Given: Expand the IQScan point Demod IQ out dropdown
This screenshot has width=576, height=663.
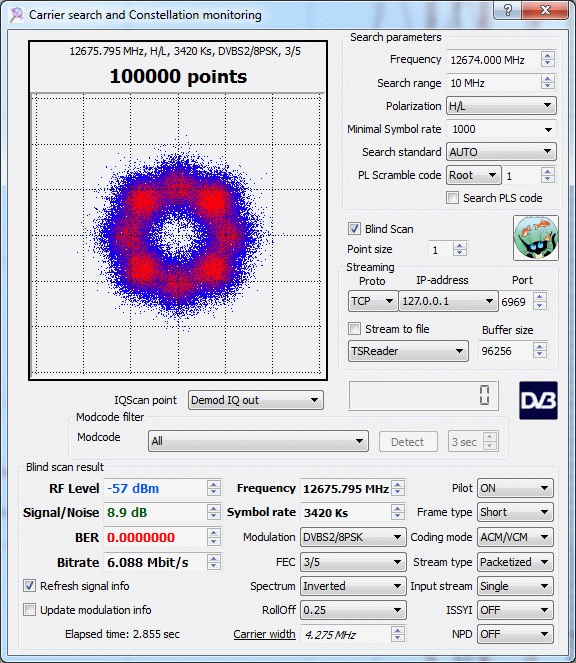Looking at the screenshot, I should pos(255,400).
